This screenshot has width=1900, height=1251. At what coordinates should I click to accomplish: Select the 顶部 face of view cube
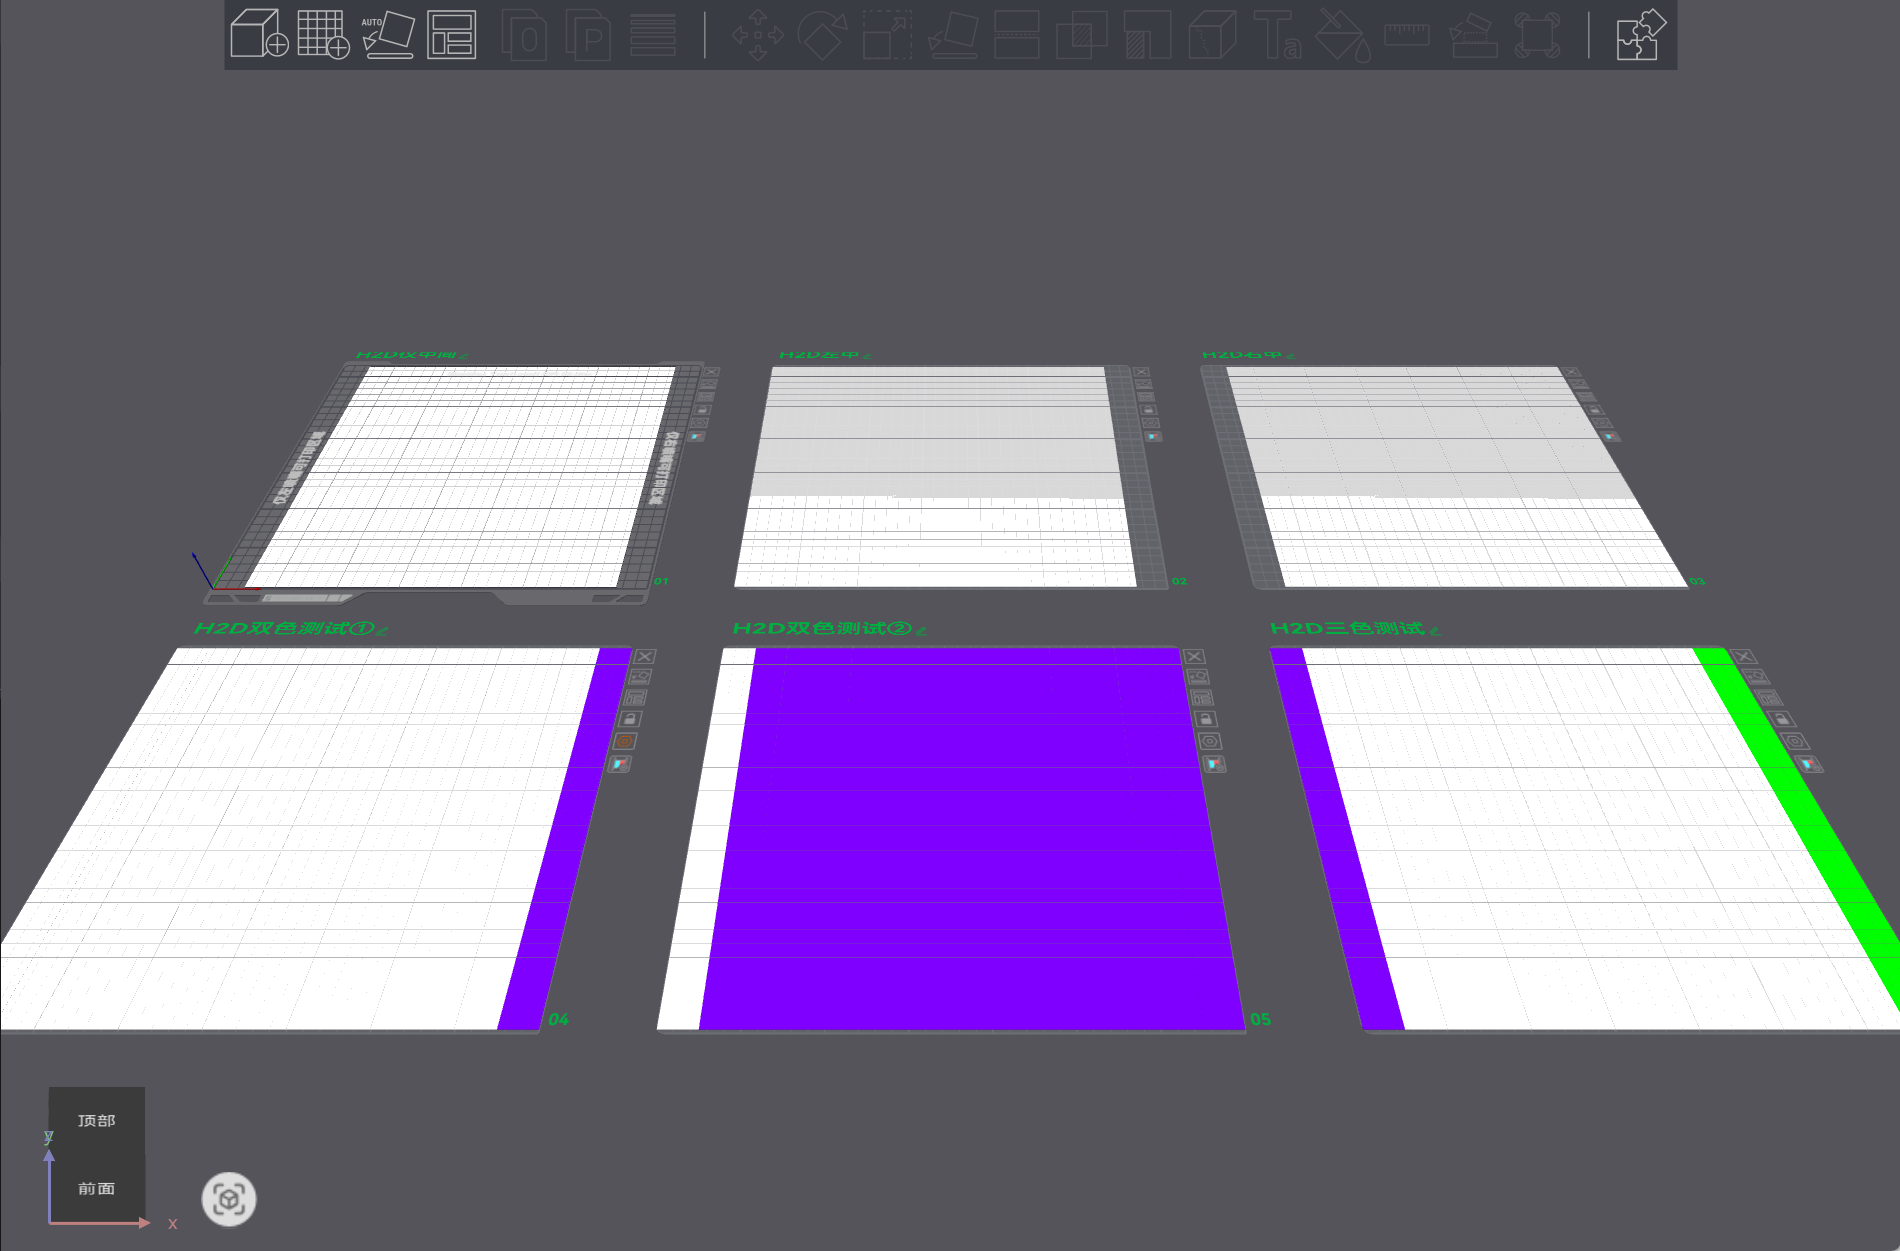97,1121
